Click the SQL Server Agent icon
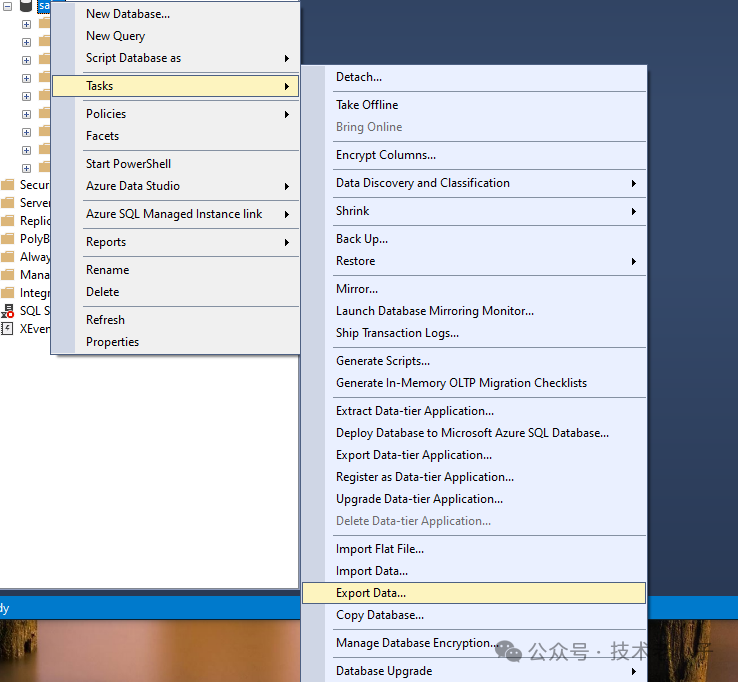This screenshot has width=738, height=682. point(8,311)
